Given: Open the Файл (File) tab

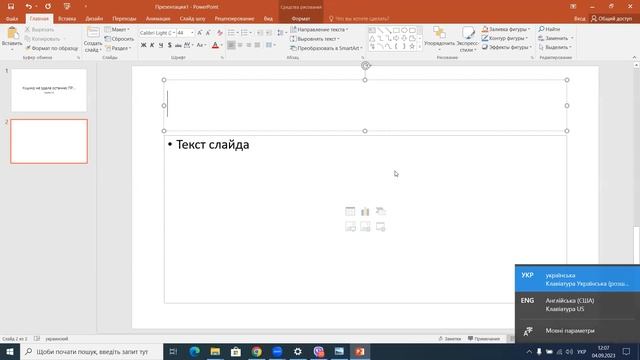Looking at the screenshot, I should point(12,18).
